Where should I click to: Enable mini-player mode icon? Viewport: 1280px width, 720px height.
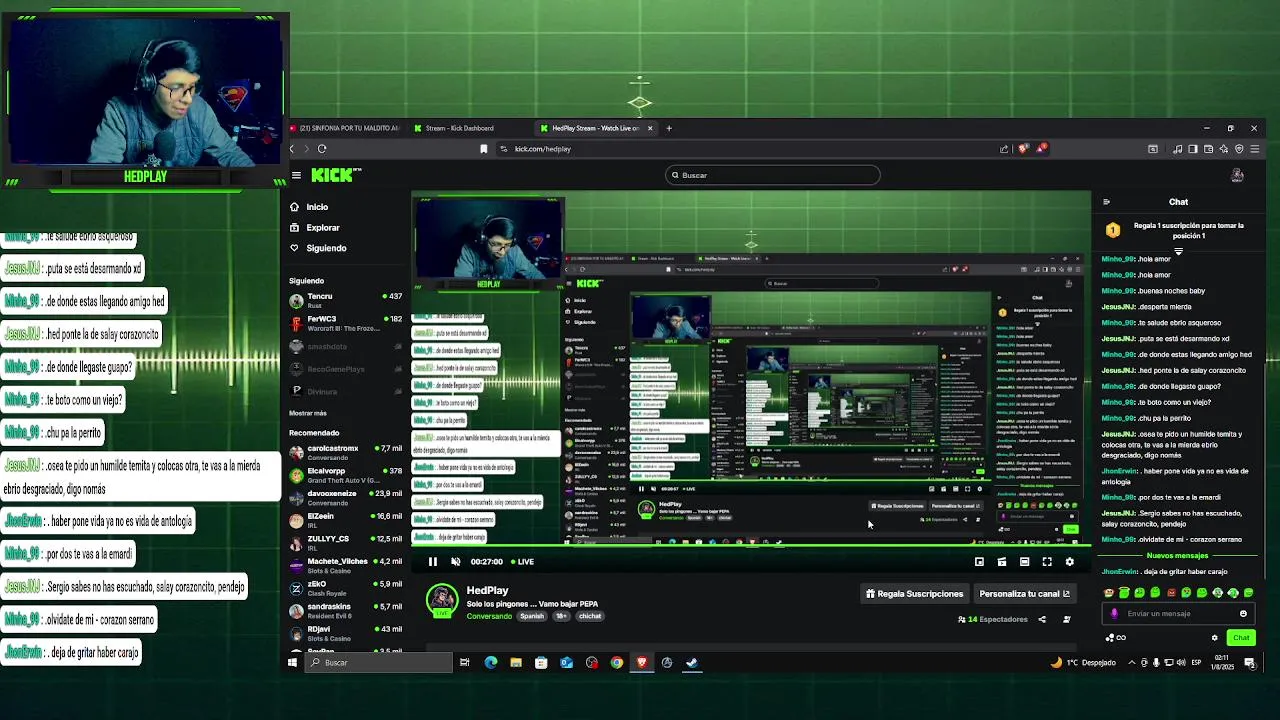click(979, 562)
